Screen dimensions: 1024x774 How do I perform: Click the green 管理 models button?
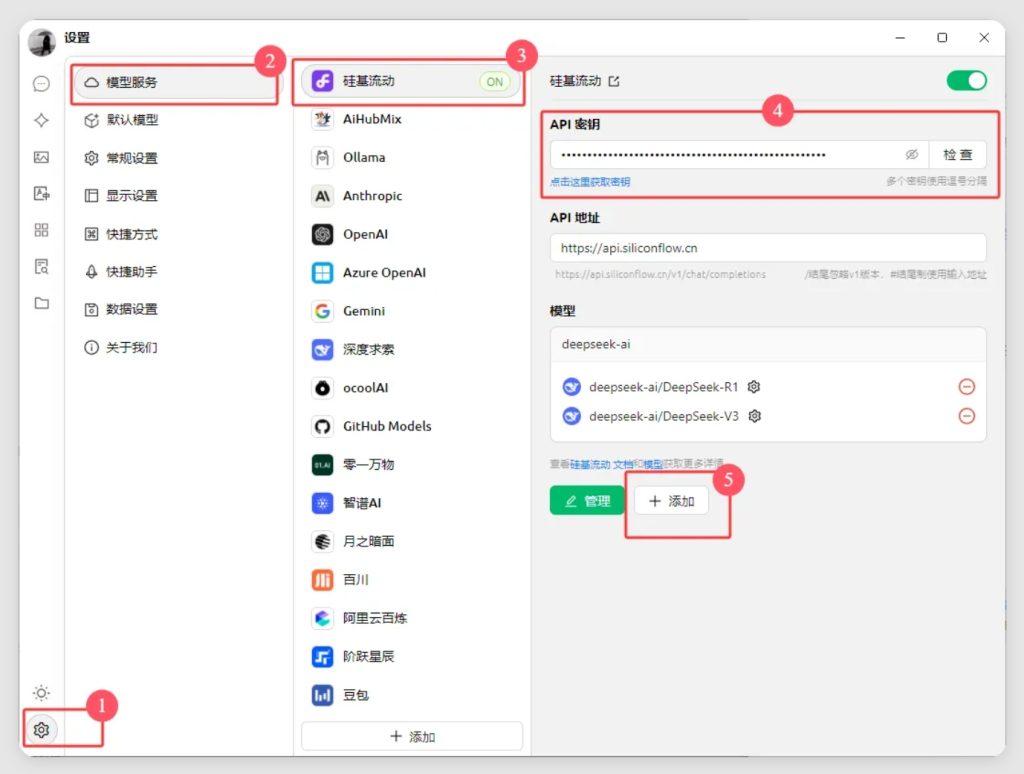[x=587, y=501]
